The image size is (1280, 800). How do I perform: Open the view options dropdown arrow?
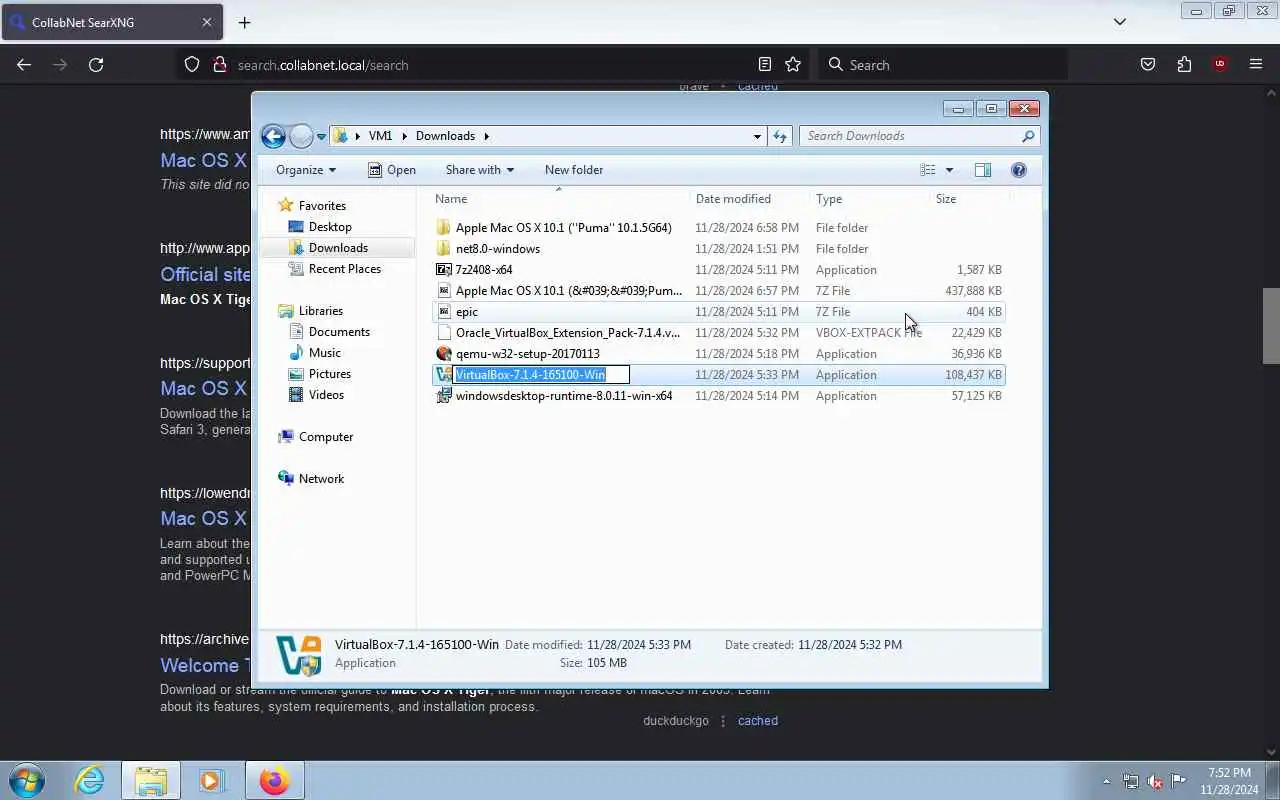coord(949,170)
